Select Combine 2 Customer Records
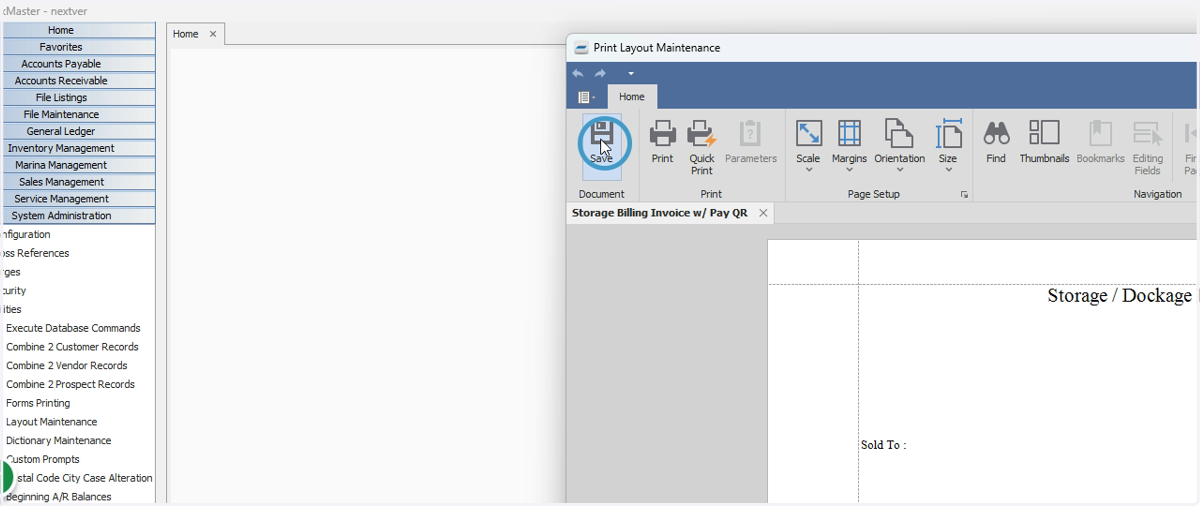This screenshot has height=506, width=1200. point(72,347)
